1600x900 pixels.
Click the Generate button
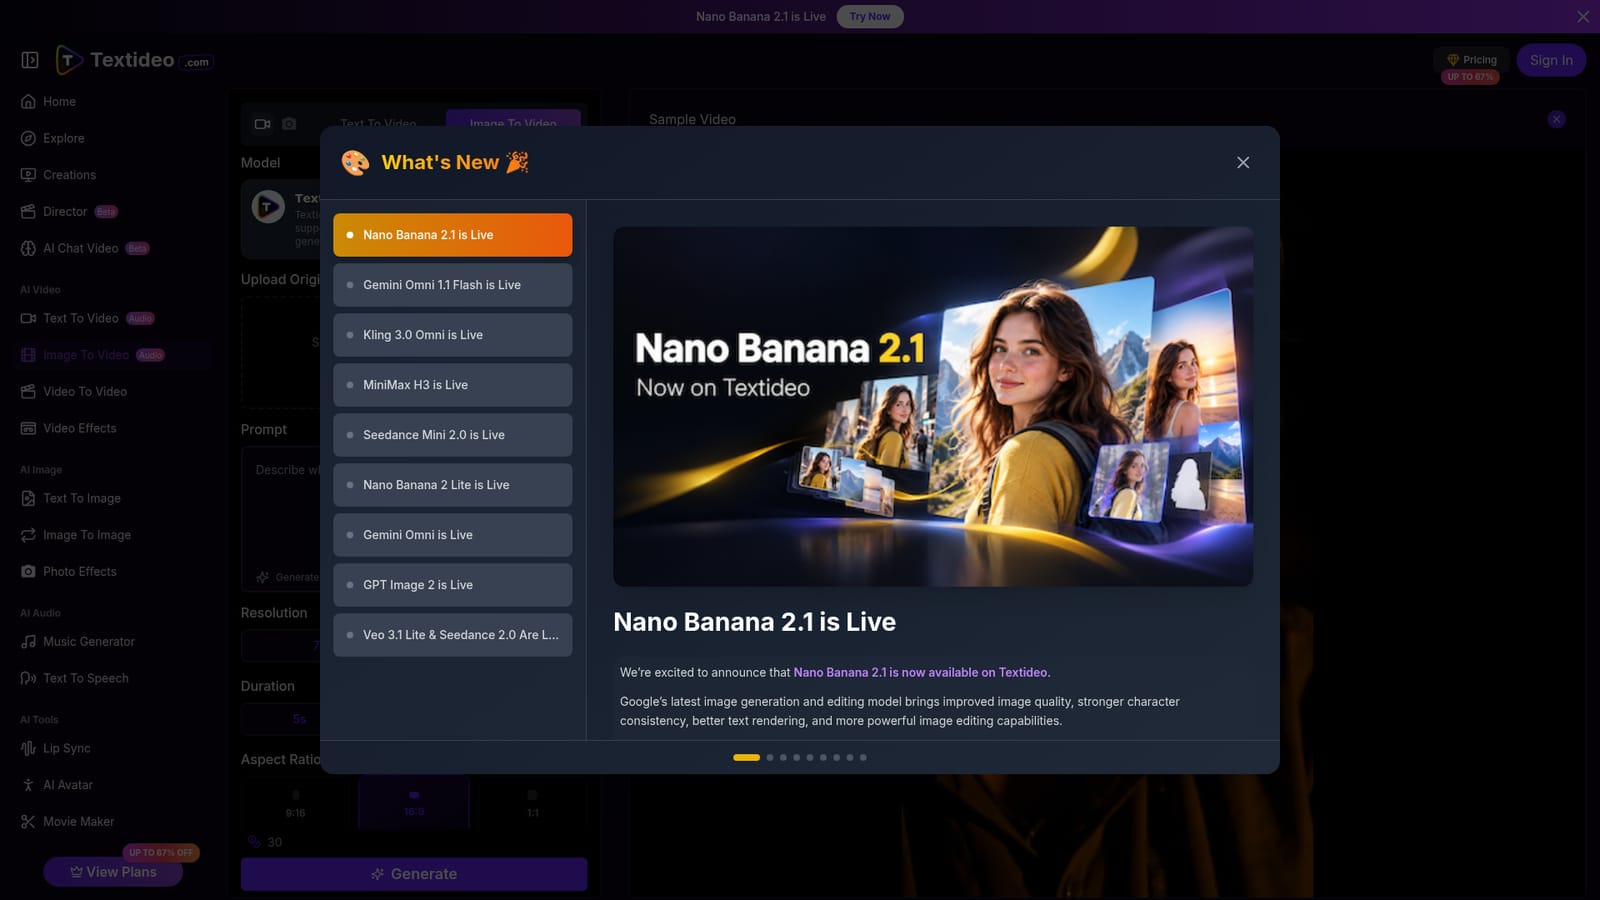[x=414, y=874]
